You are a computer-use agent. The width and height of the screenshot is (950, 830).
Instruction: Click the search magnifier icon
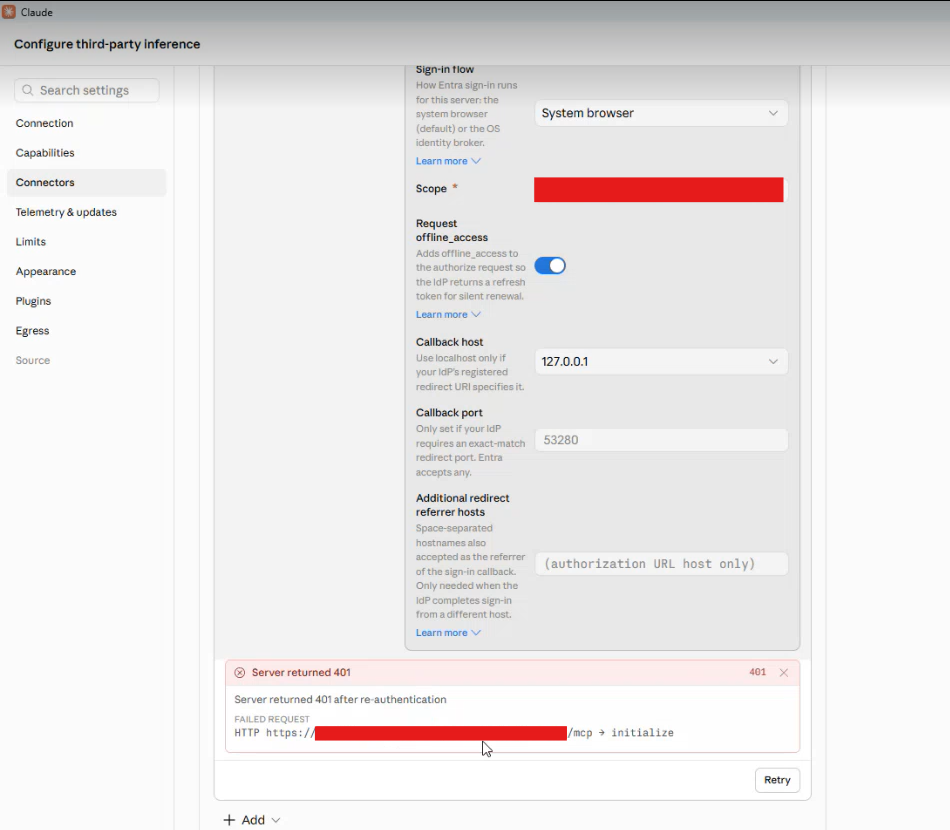[27, 90]
